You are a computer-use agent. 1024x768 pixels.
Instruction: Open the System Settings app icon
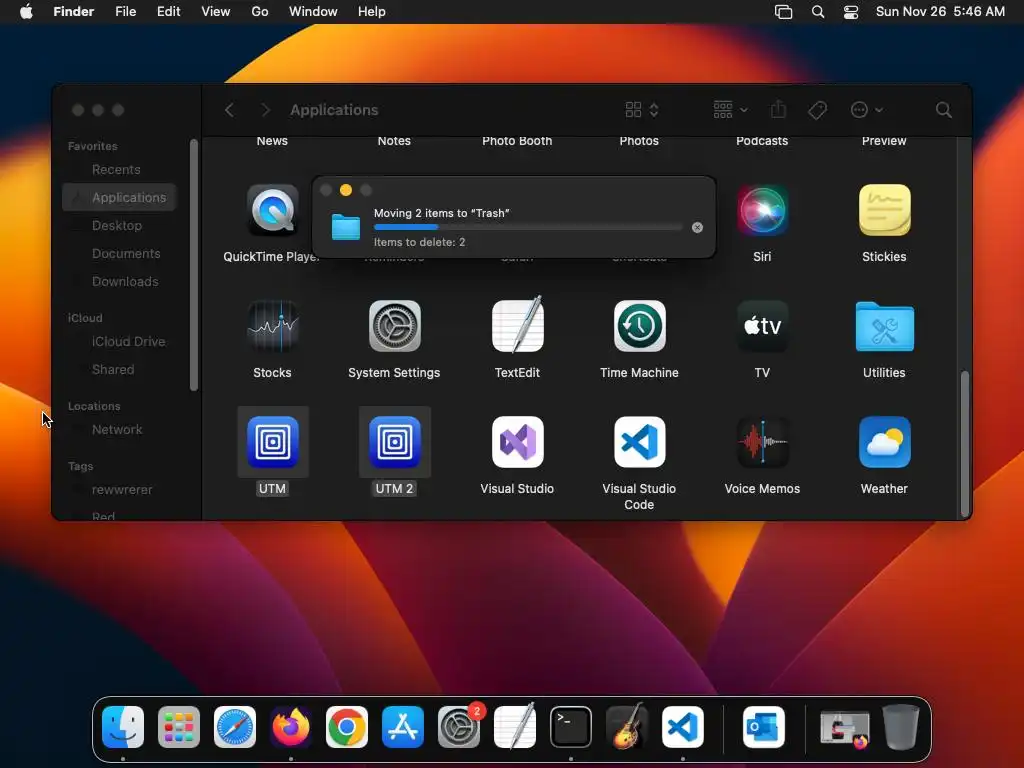coord(394,326)
